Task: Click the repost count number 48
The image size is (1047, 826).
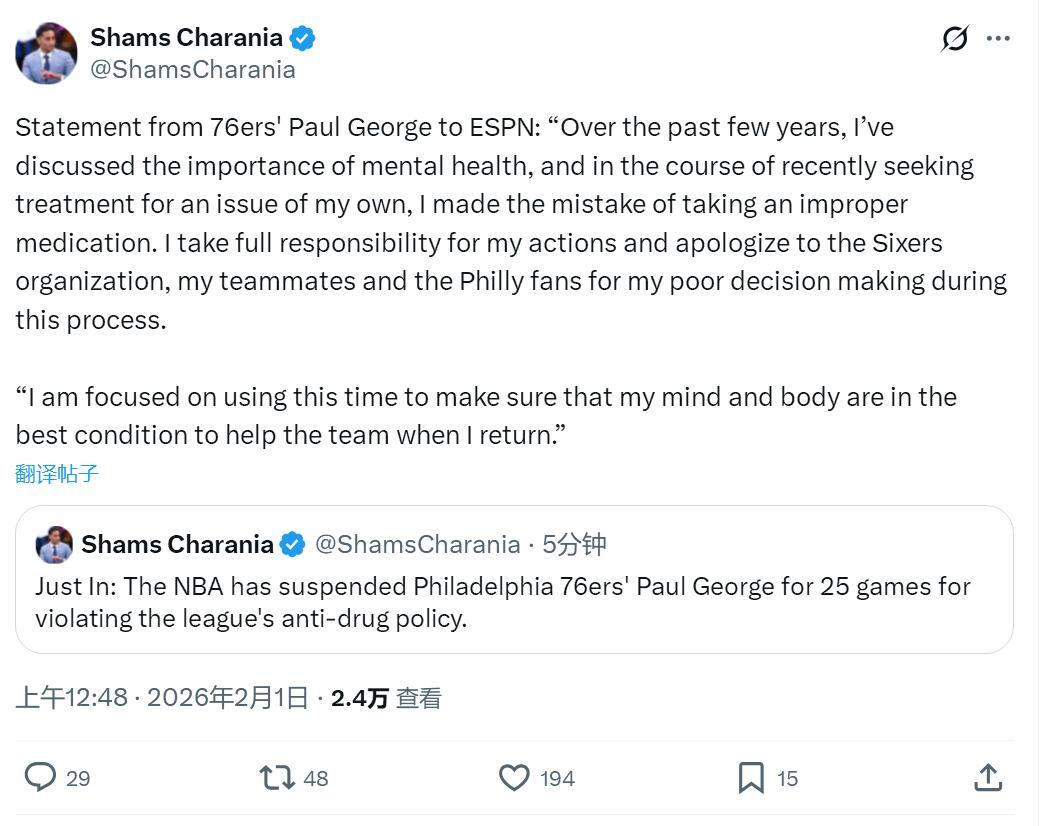Action: point(316,778)
